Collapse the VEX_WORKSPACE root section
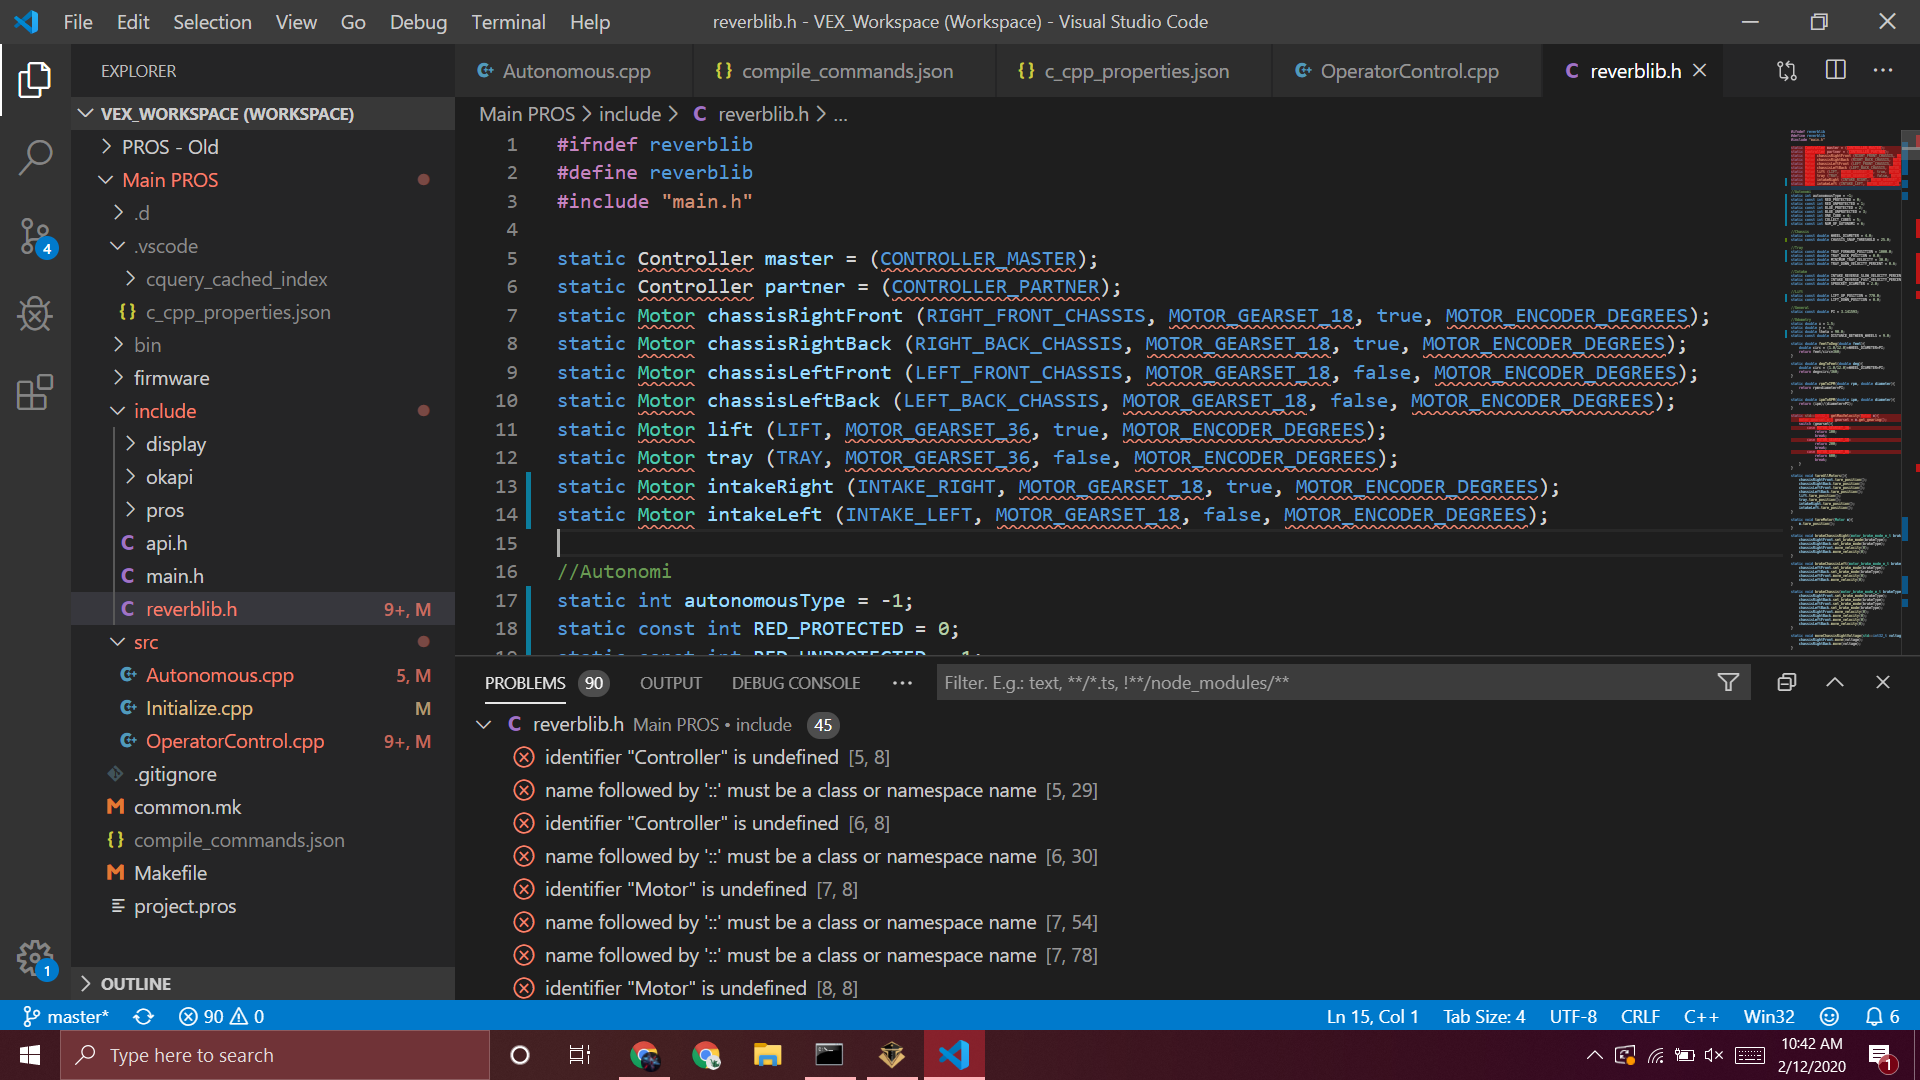 pos(86,114)
